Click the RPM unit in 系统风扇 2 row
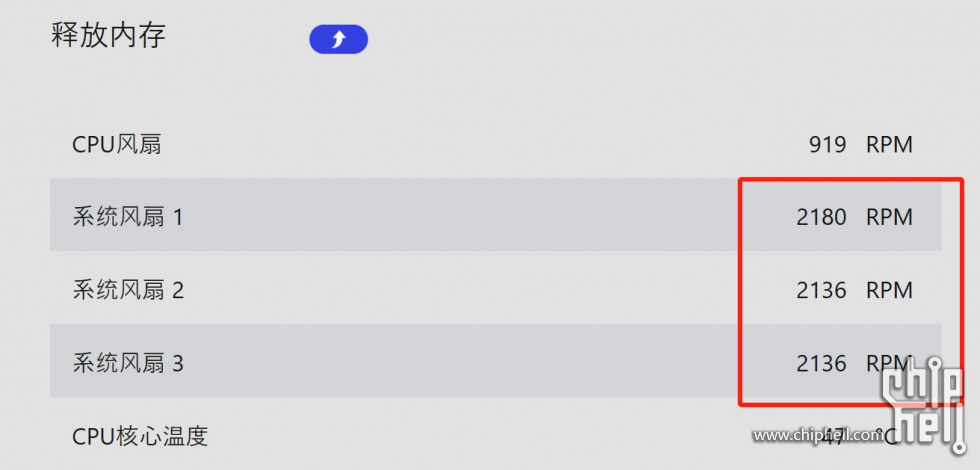The width and height of the screenshot is (980, 470). (x=889, y=291)
